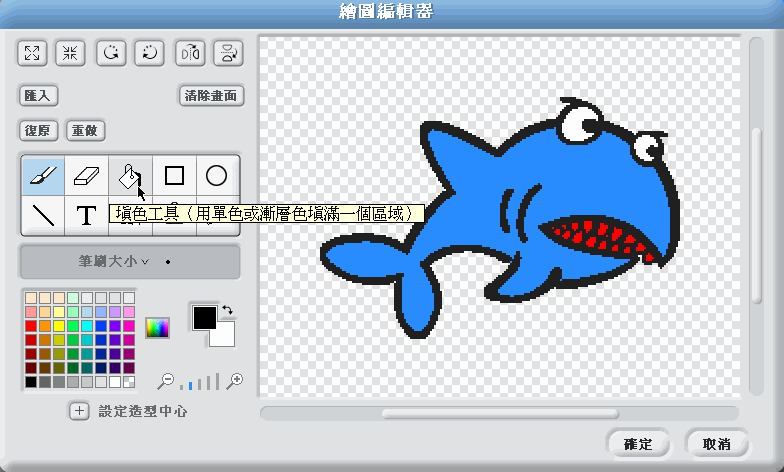Viewport: 784px width, 472px height.
Task: Select the paint bucket fill tool
Action: click(130, 176)
